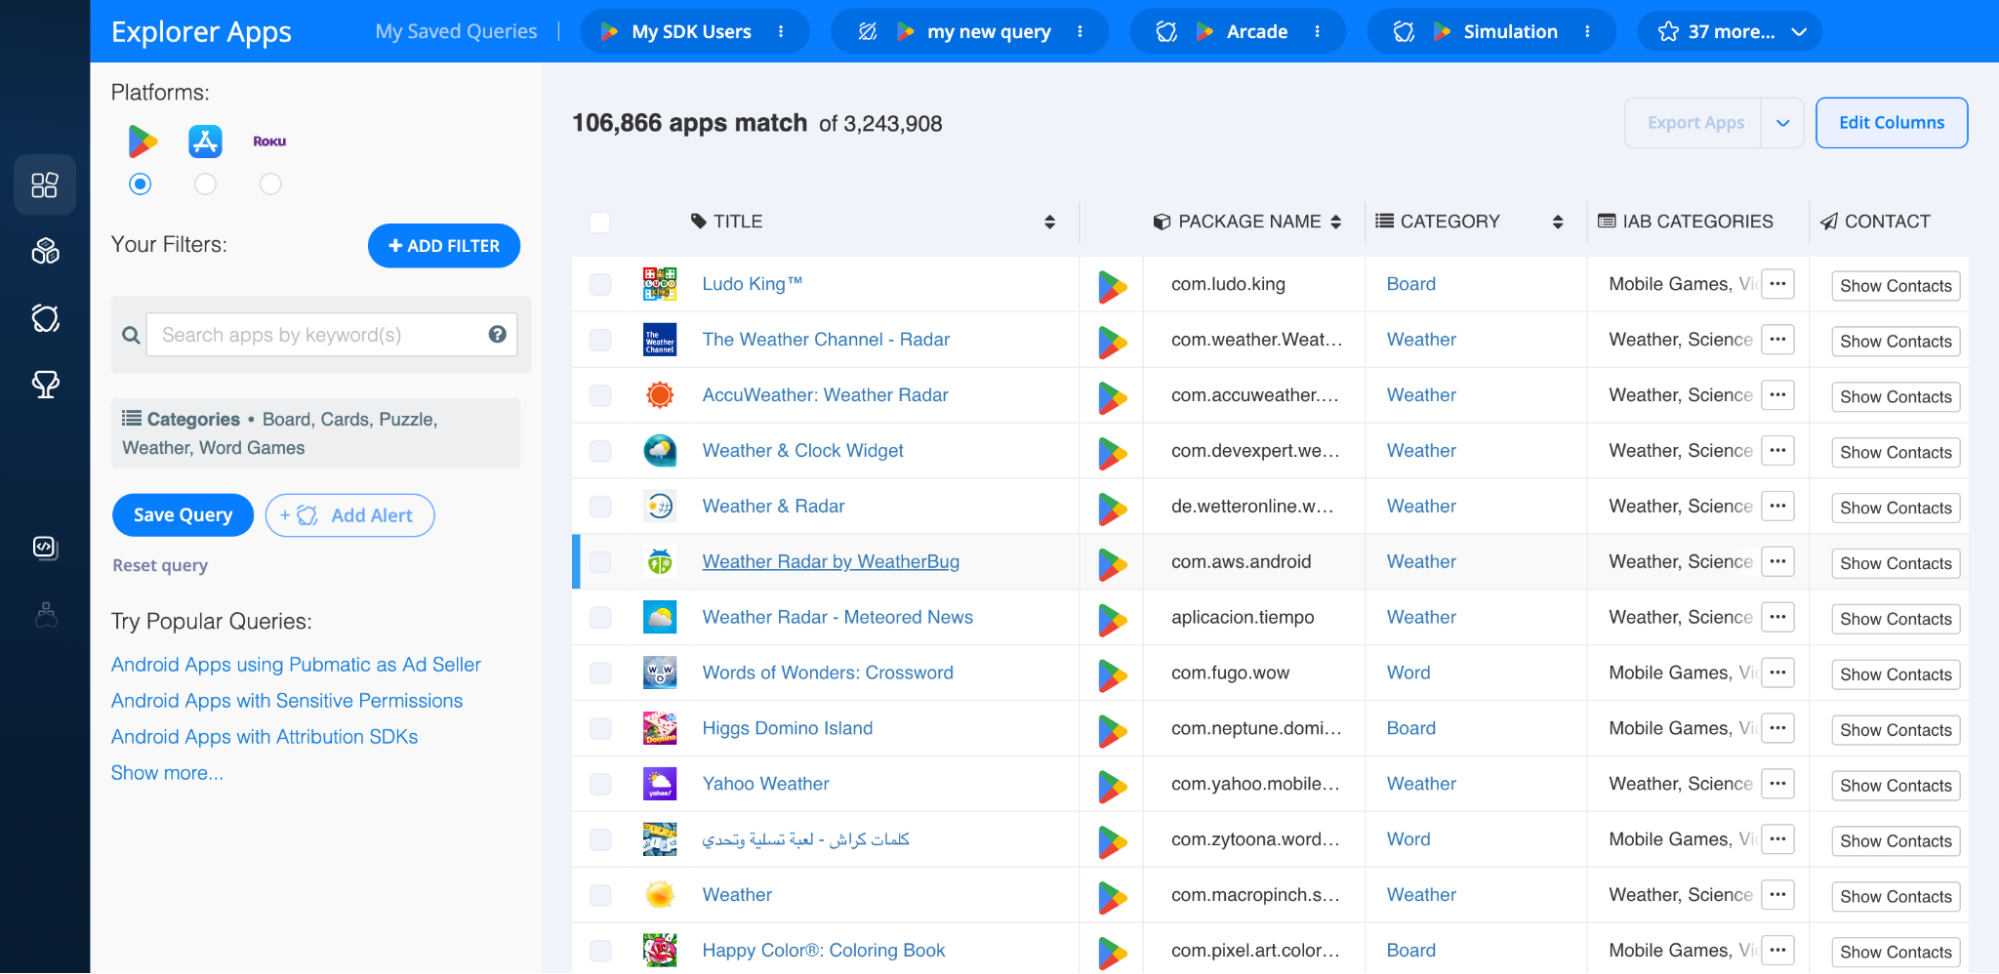The height and width of the screenshot is (974, 1999).
Task: Click the search magnifier icon
Action: [x=131, y=335]
